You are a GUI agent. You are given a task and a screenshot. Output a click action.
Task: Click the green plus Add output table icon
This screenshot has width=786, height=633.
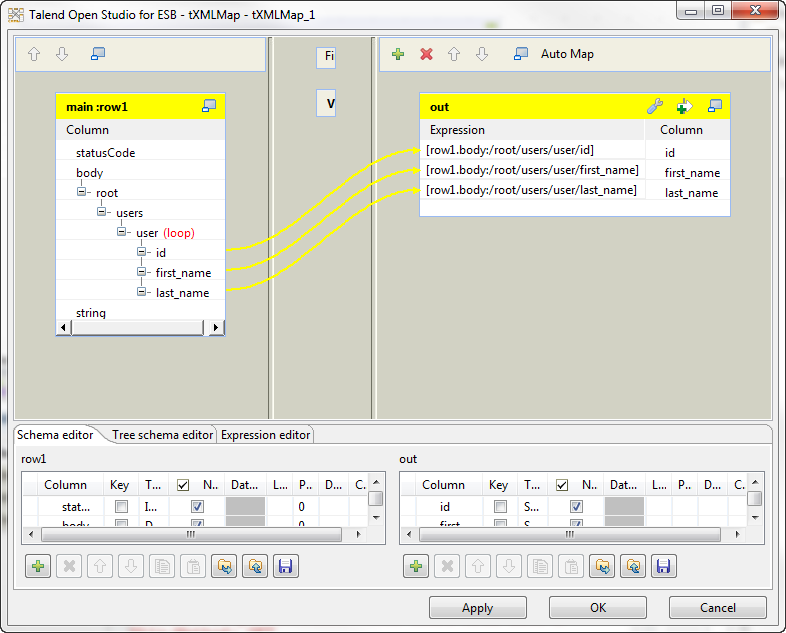[398, 54]
